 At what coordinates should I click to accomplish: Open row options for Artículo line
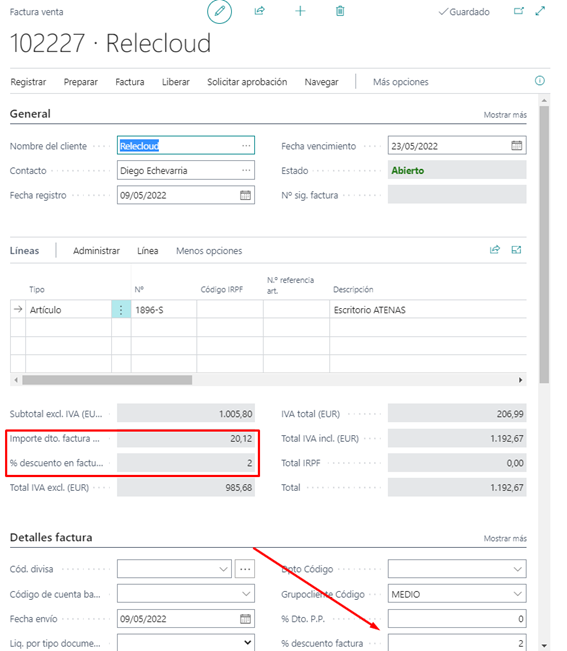tap(121, 310)
